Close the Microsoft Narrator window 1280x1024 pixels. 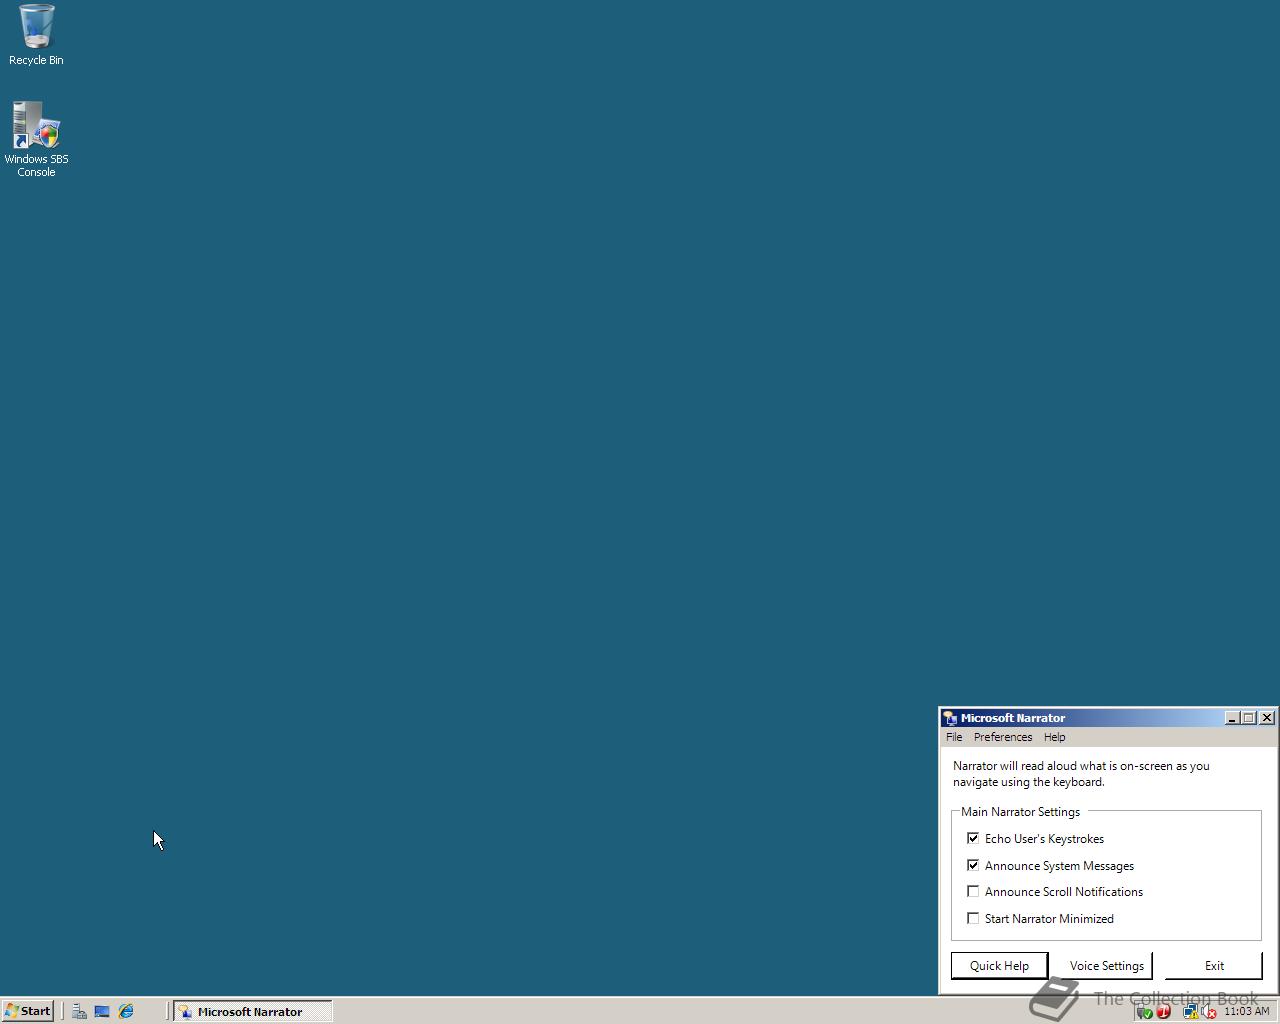1267,718
